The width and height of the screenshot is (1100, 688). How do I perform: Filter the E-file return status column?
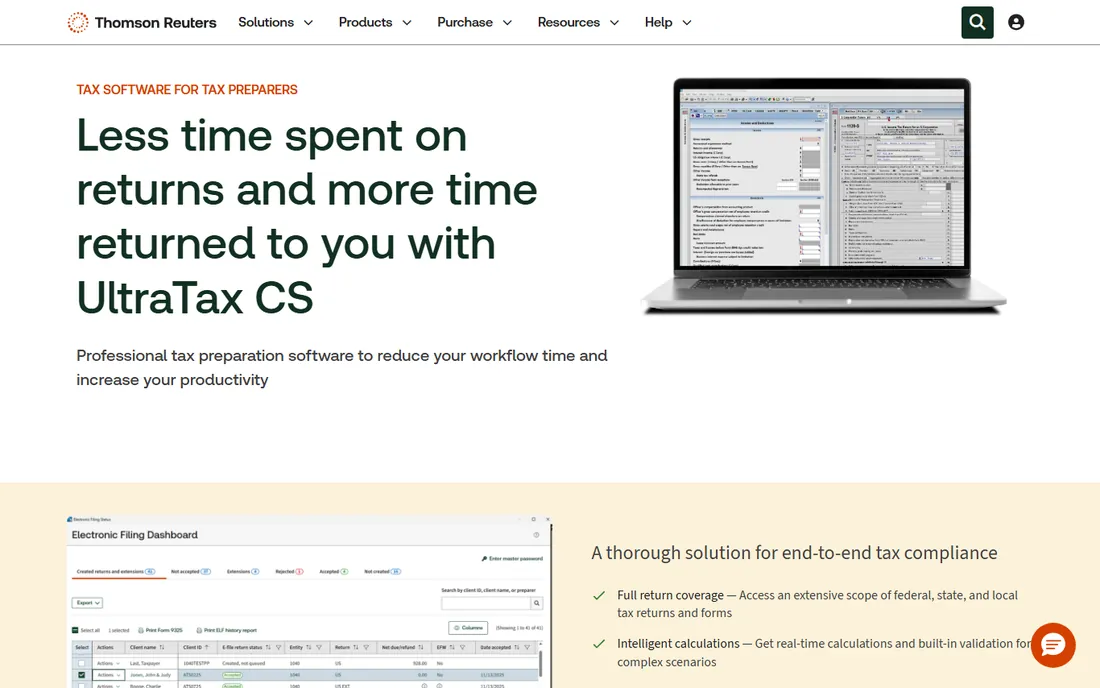tap(279, 647)
